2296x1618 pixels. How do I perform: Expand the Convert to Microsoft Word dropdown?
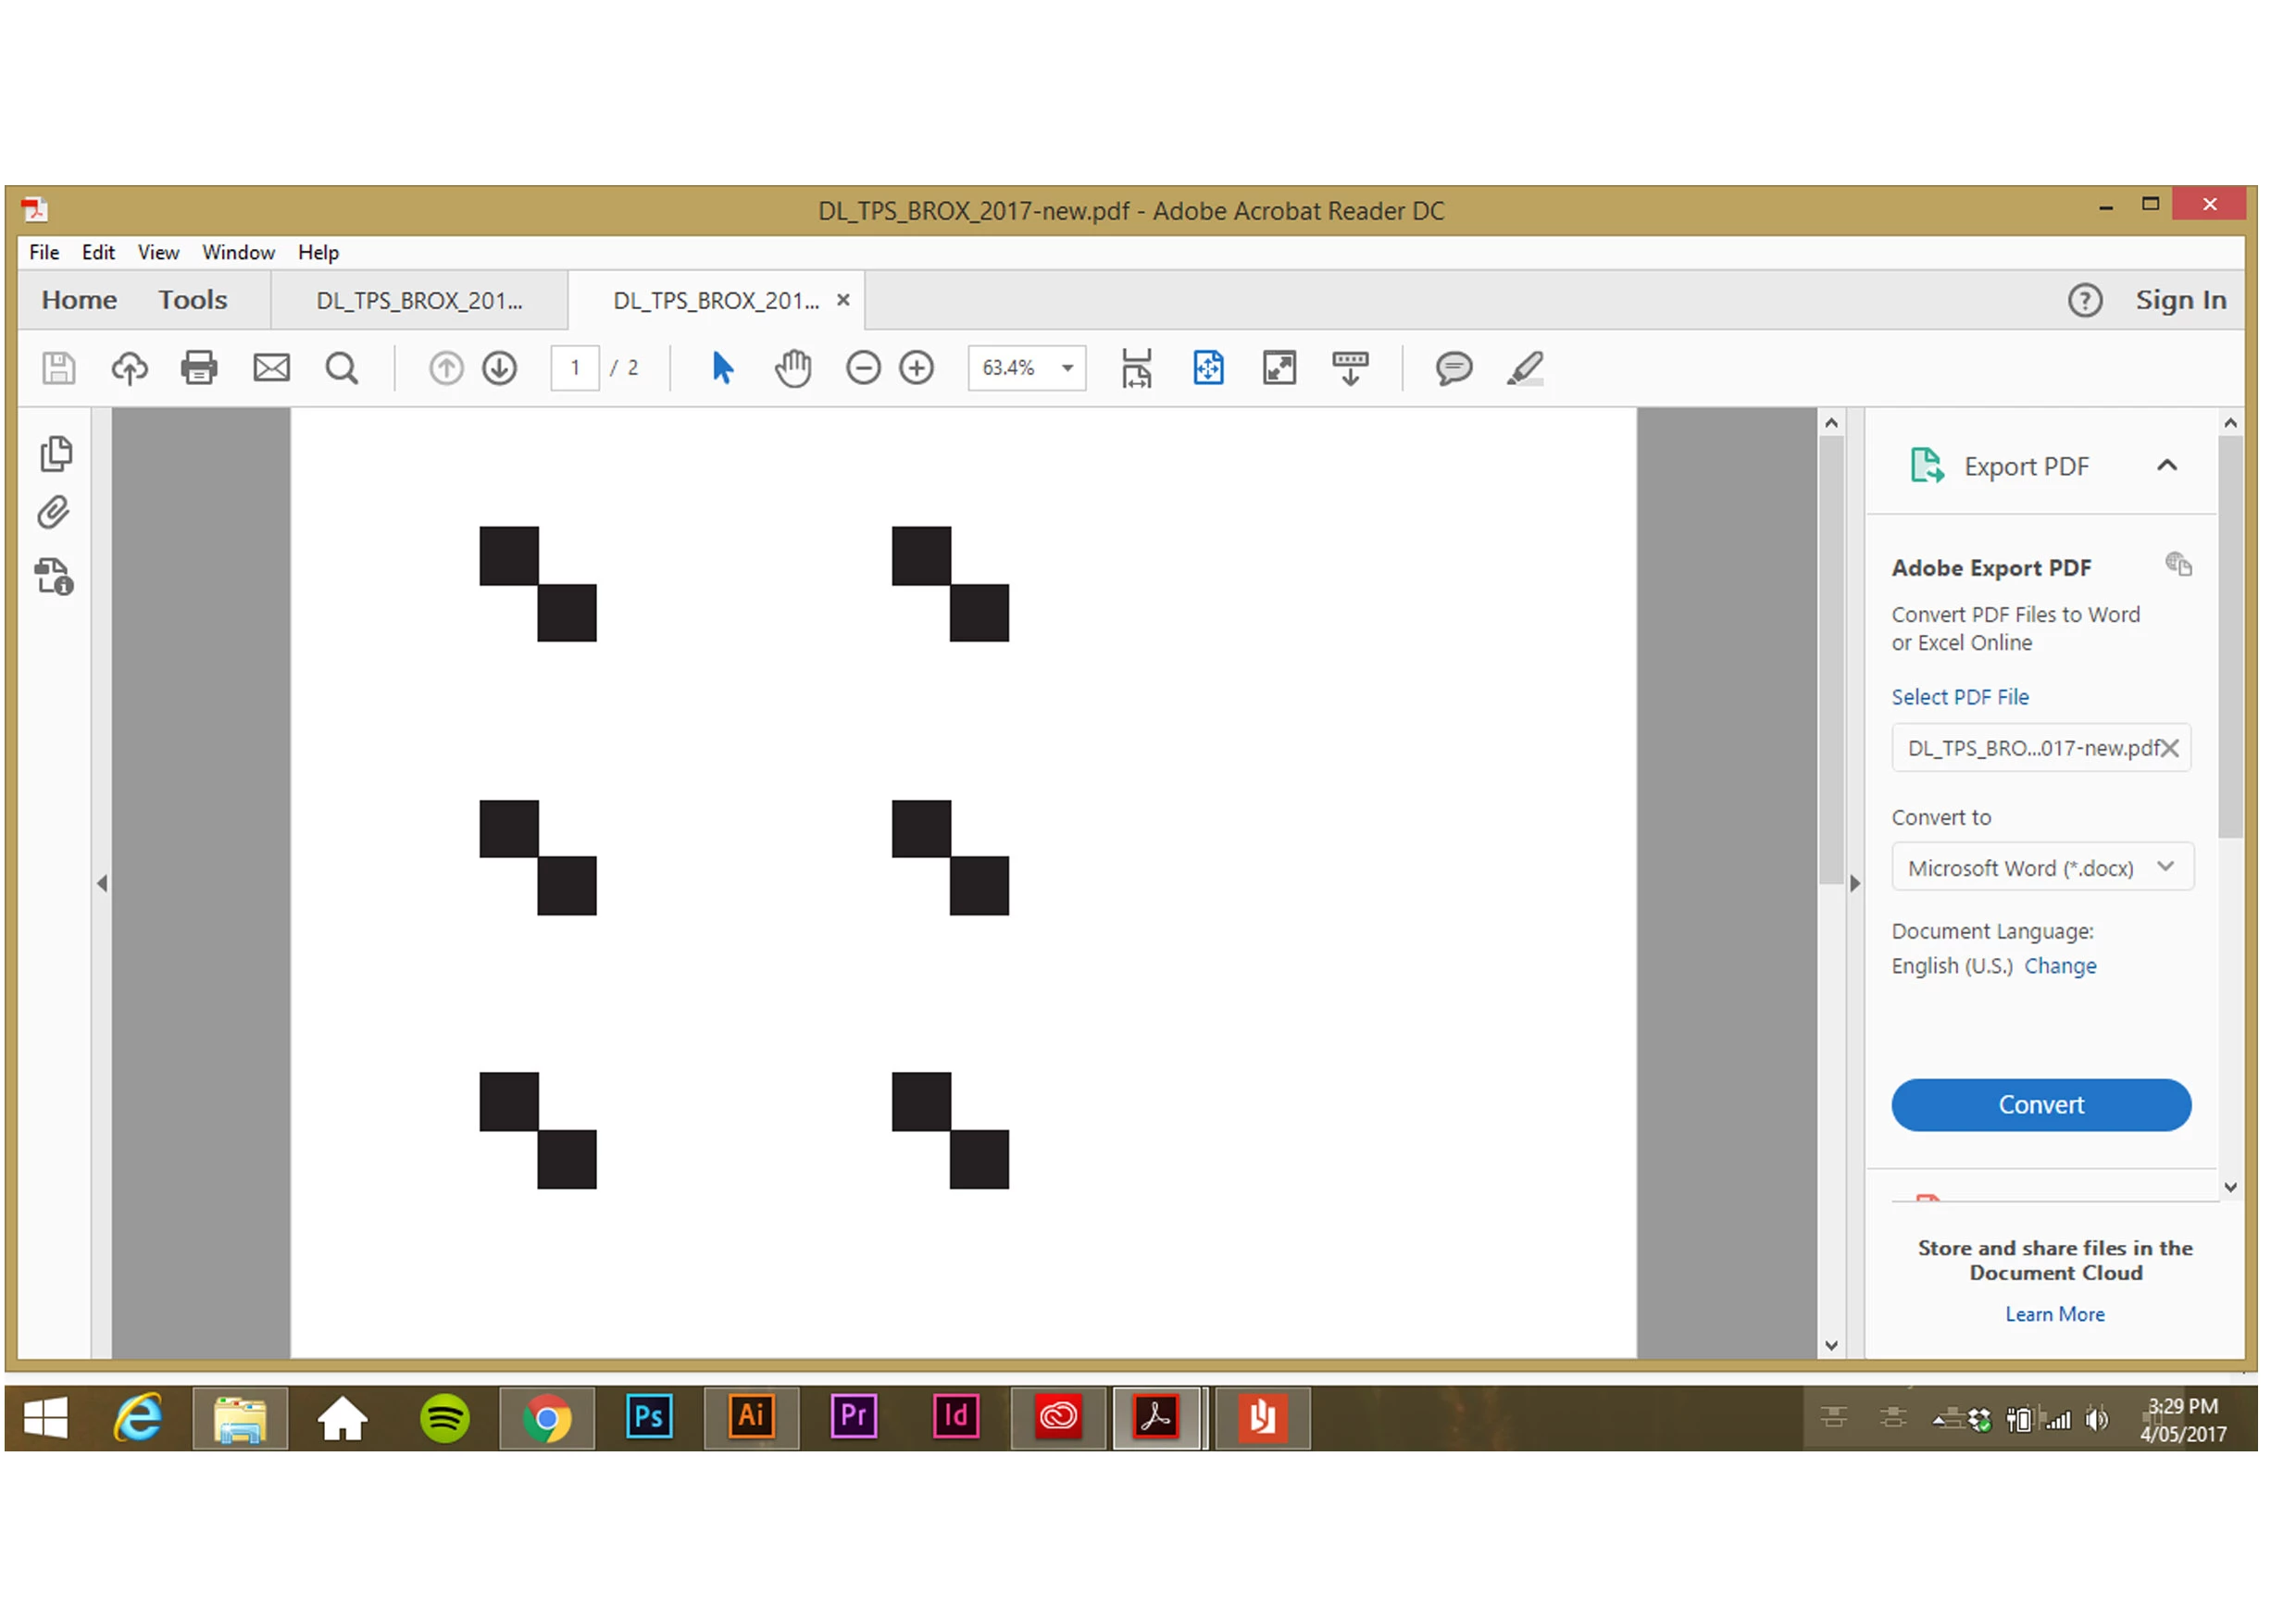[2165, 867]
